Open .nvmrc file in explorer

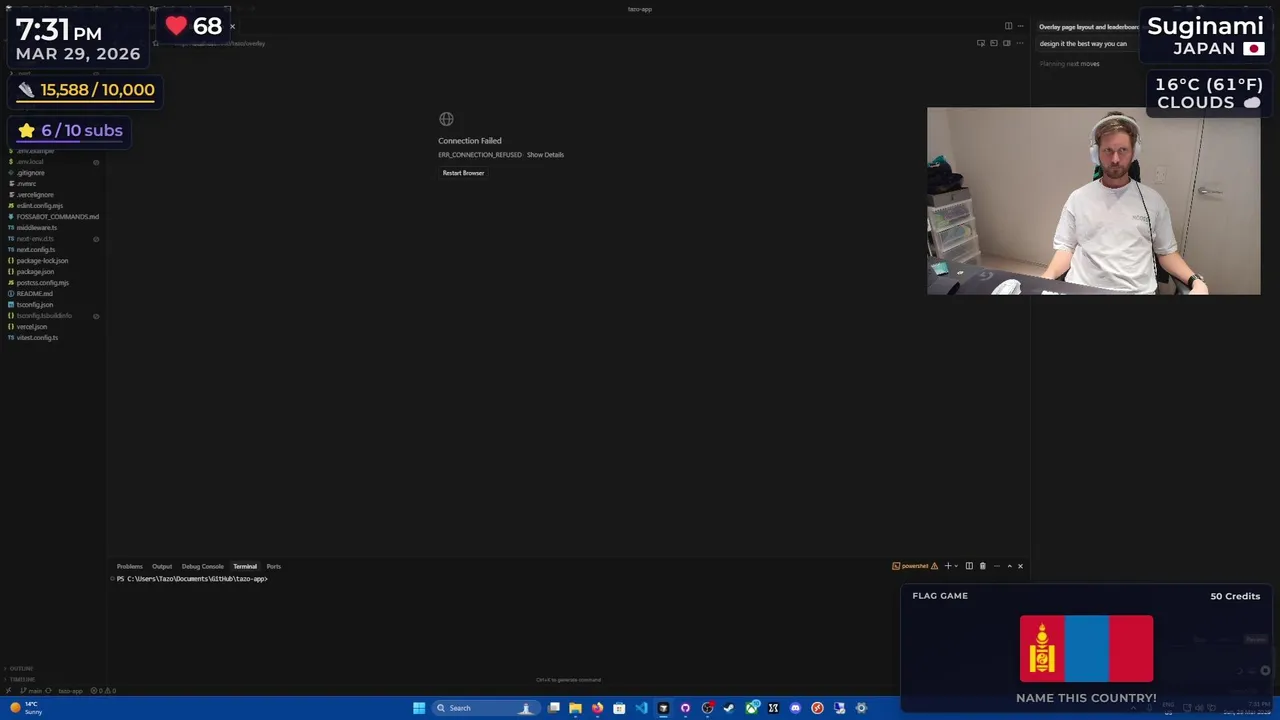click(26, 184)
